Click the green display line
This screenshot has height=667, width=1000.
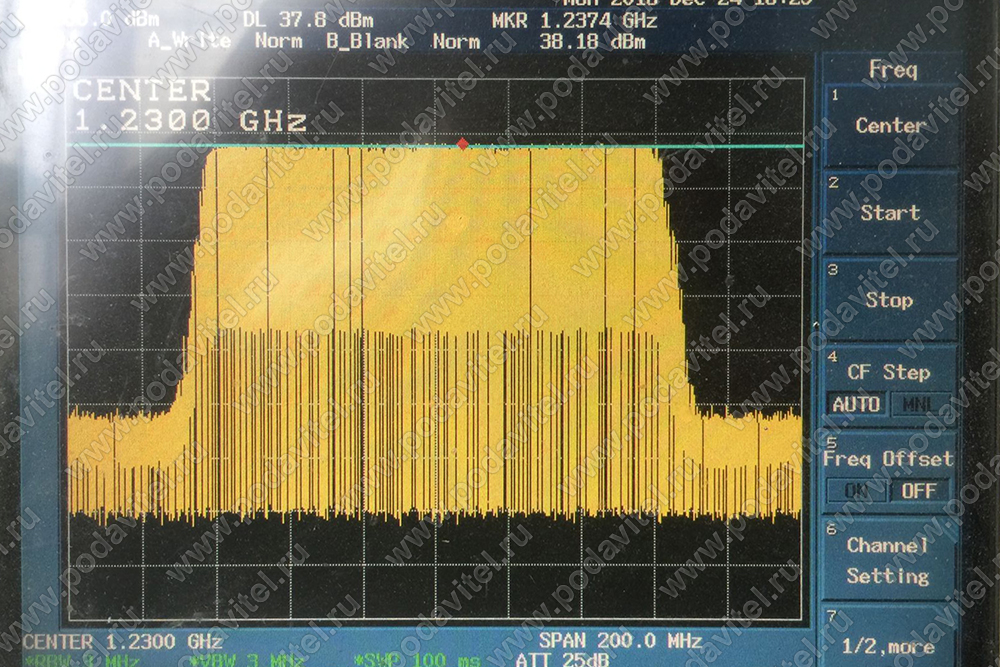[436, 146]
